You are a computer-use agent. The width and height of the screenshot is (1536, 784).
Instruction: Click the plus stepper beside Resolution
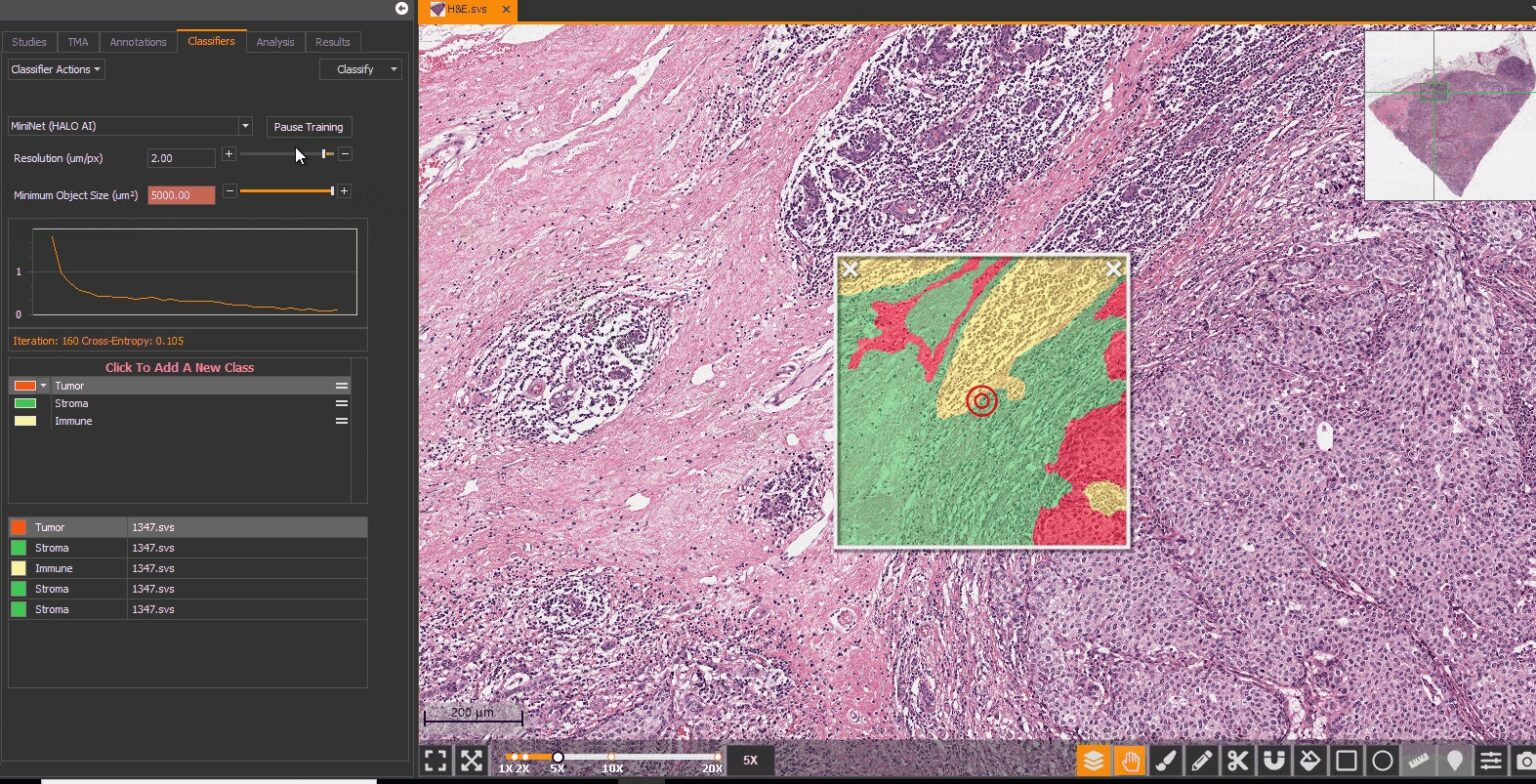coord(228,154)
